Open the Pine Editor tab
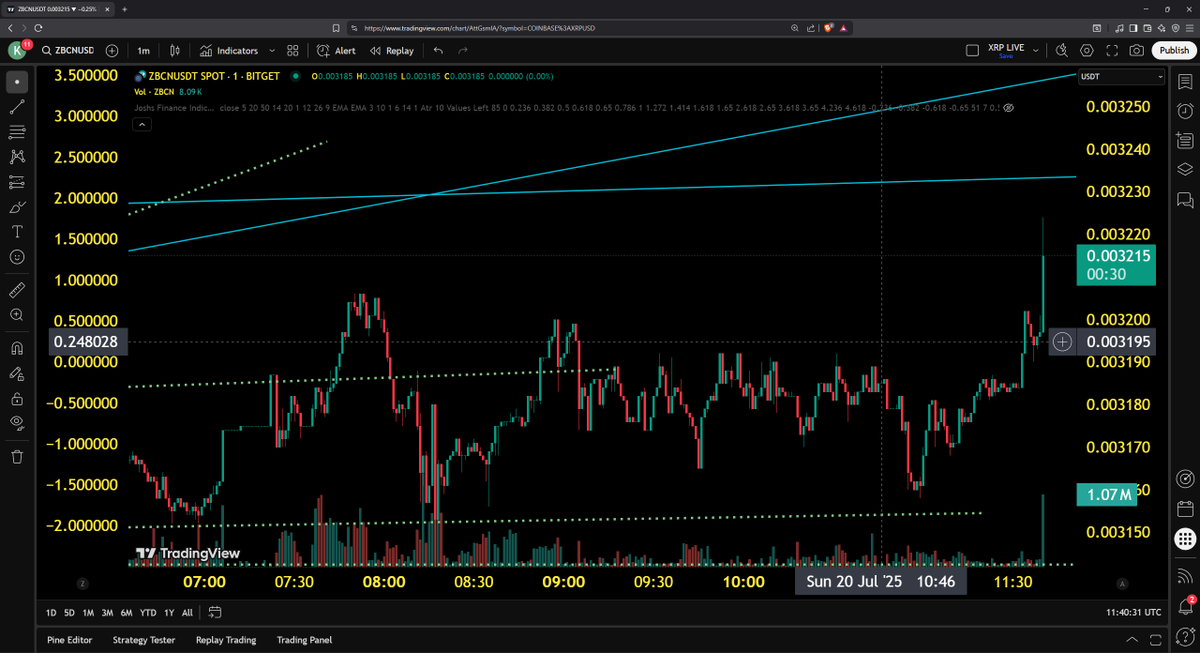 tap(71, 640)
